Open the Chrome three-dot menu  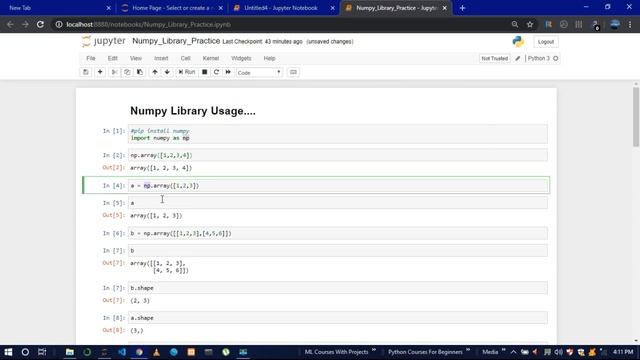point(630,24)
